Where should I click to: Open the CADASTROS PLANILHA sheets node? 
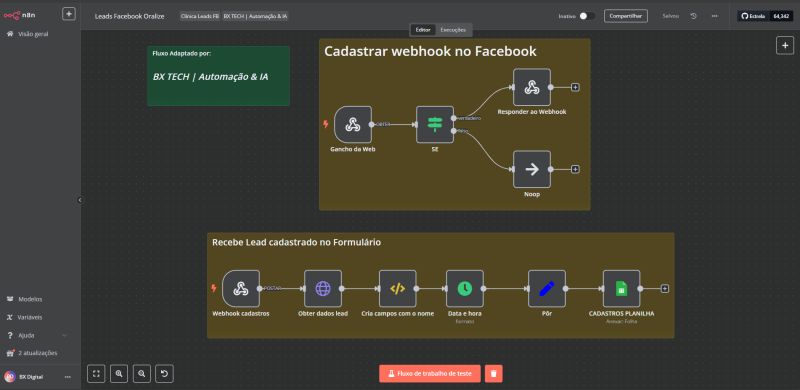point(621,288)
